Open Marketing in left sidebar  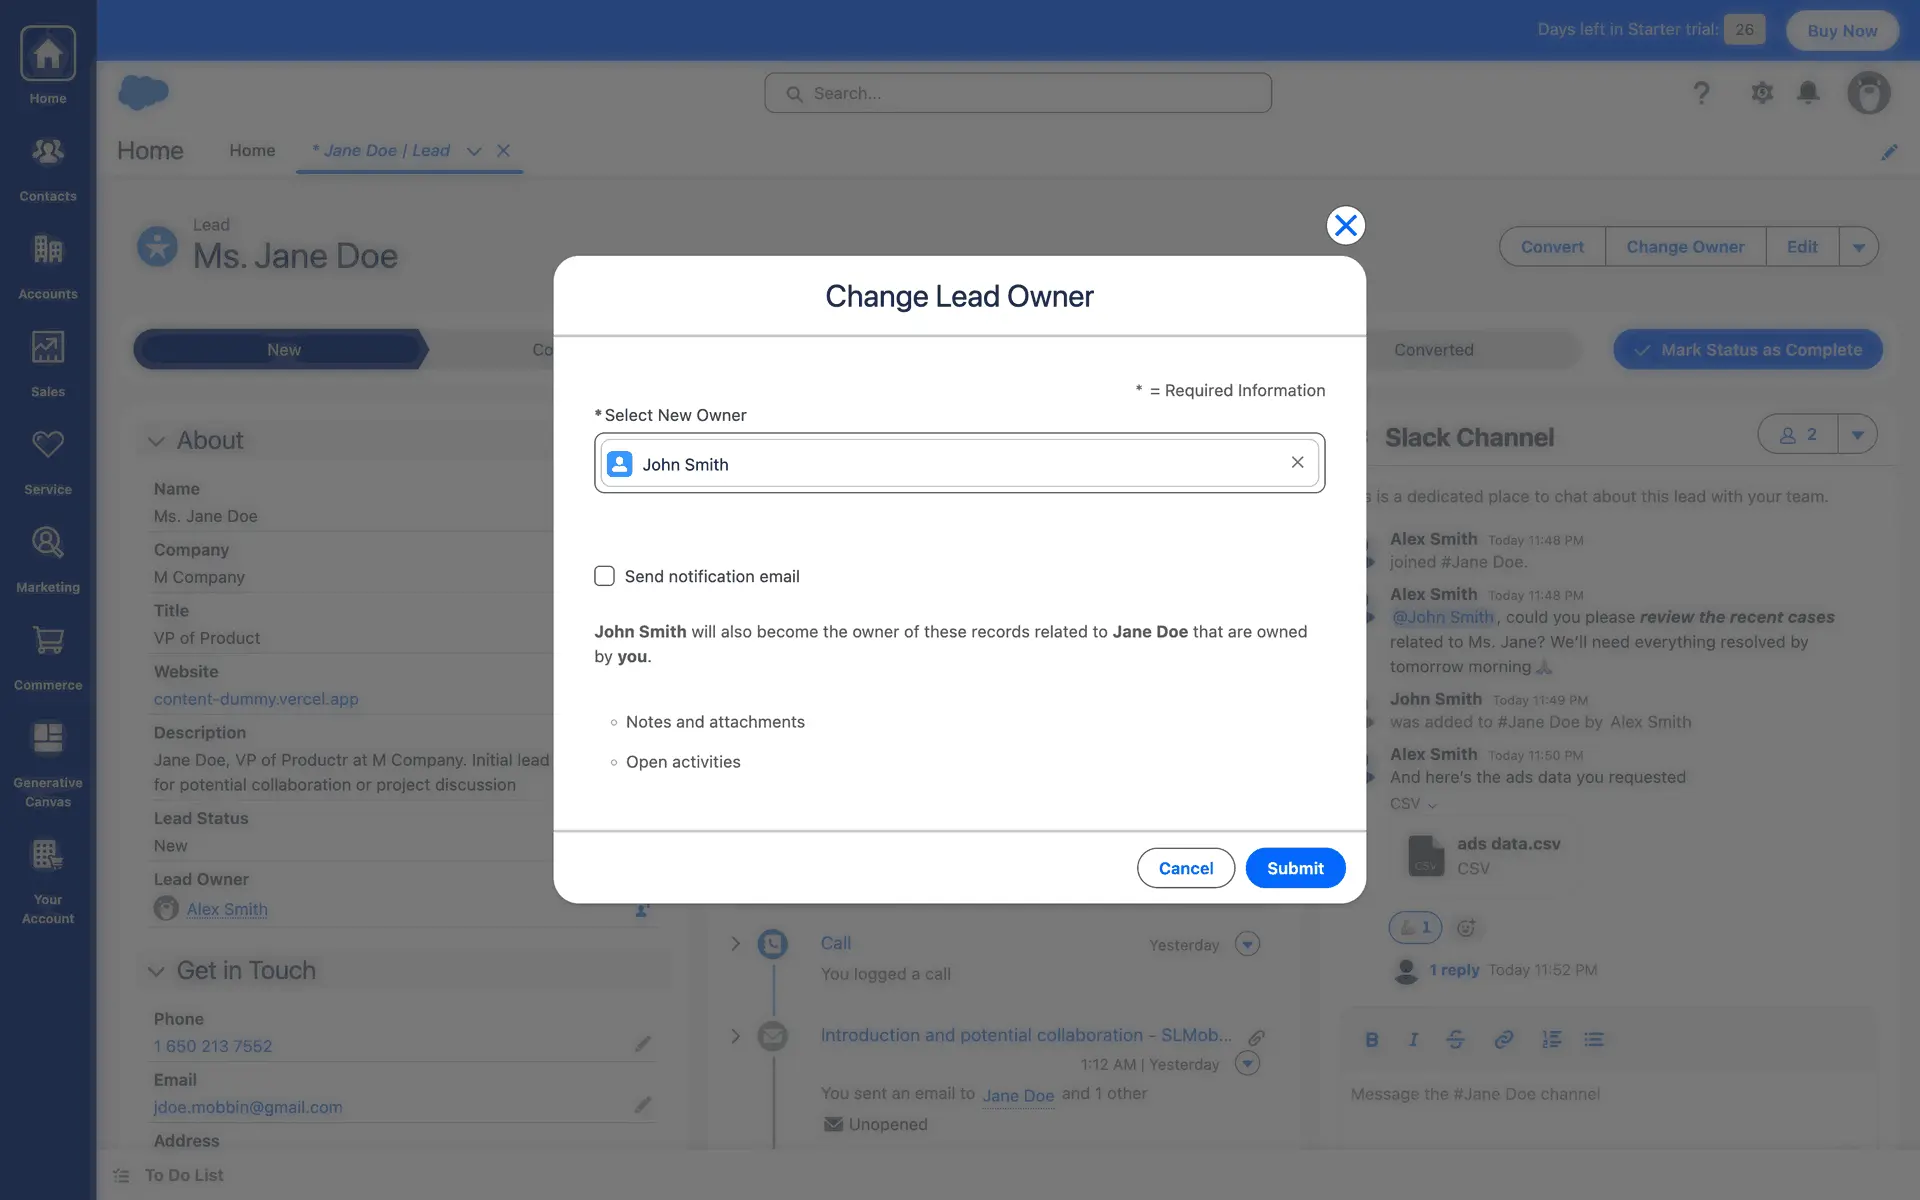click(47, 558)
